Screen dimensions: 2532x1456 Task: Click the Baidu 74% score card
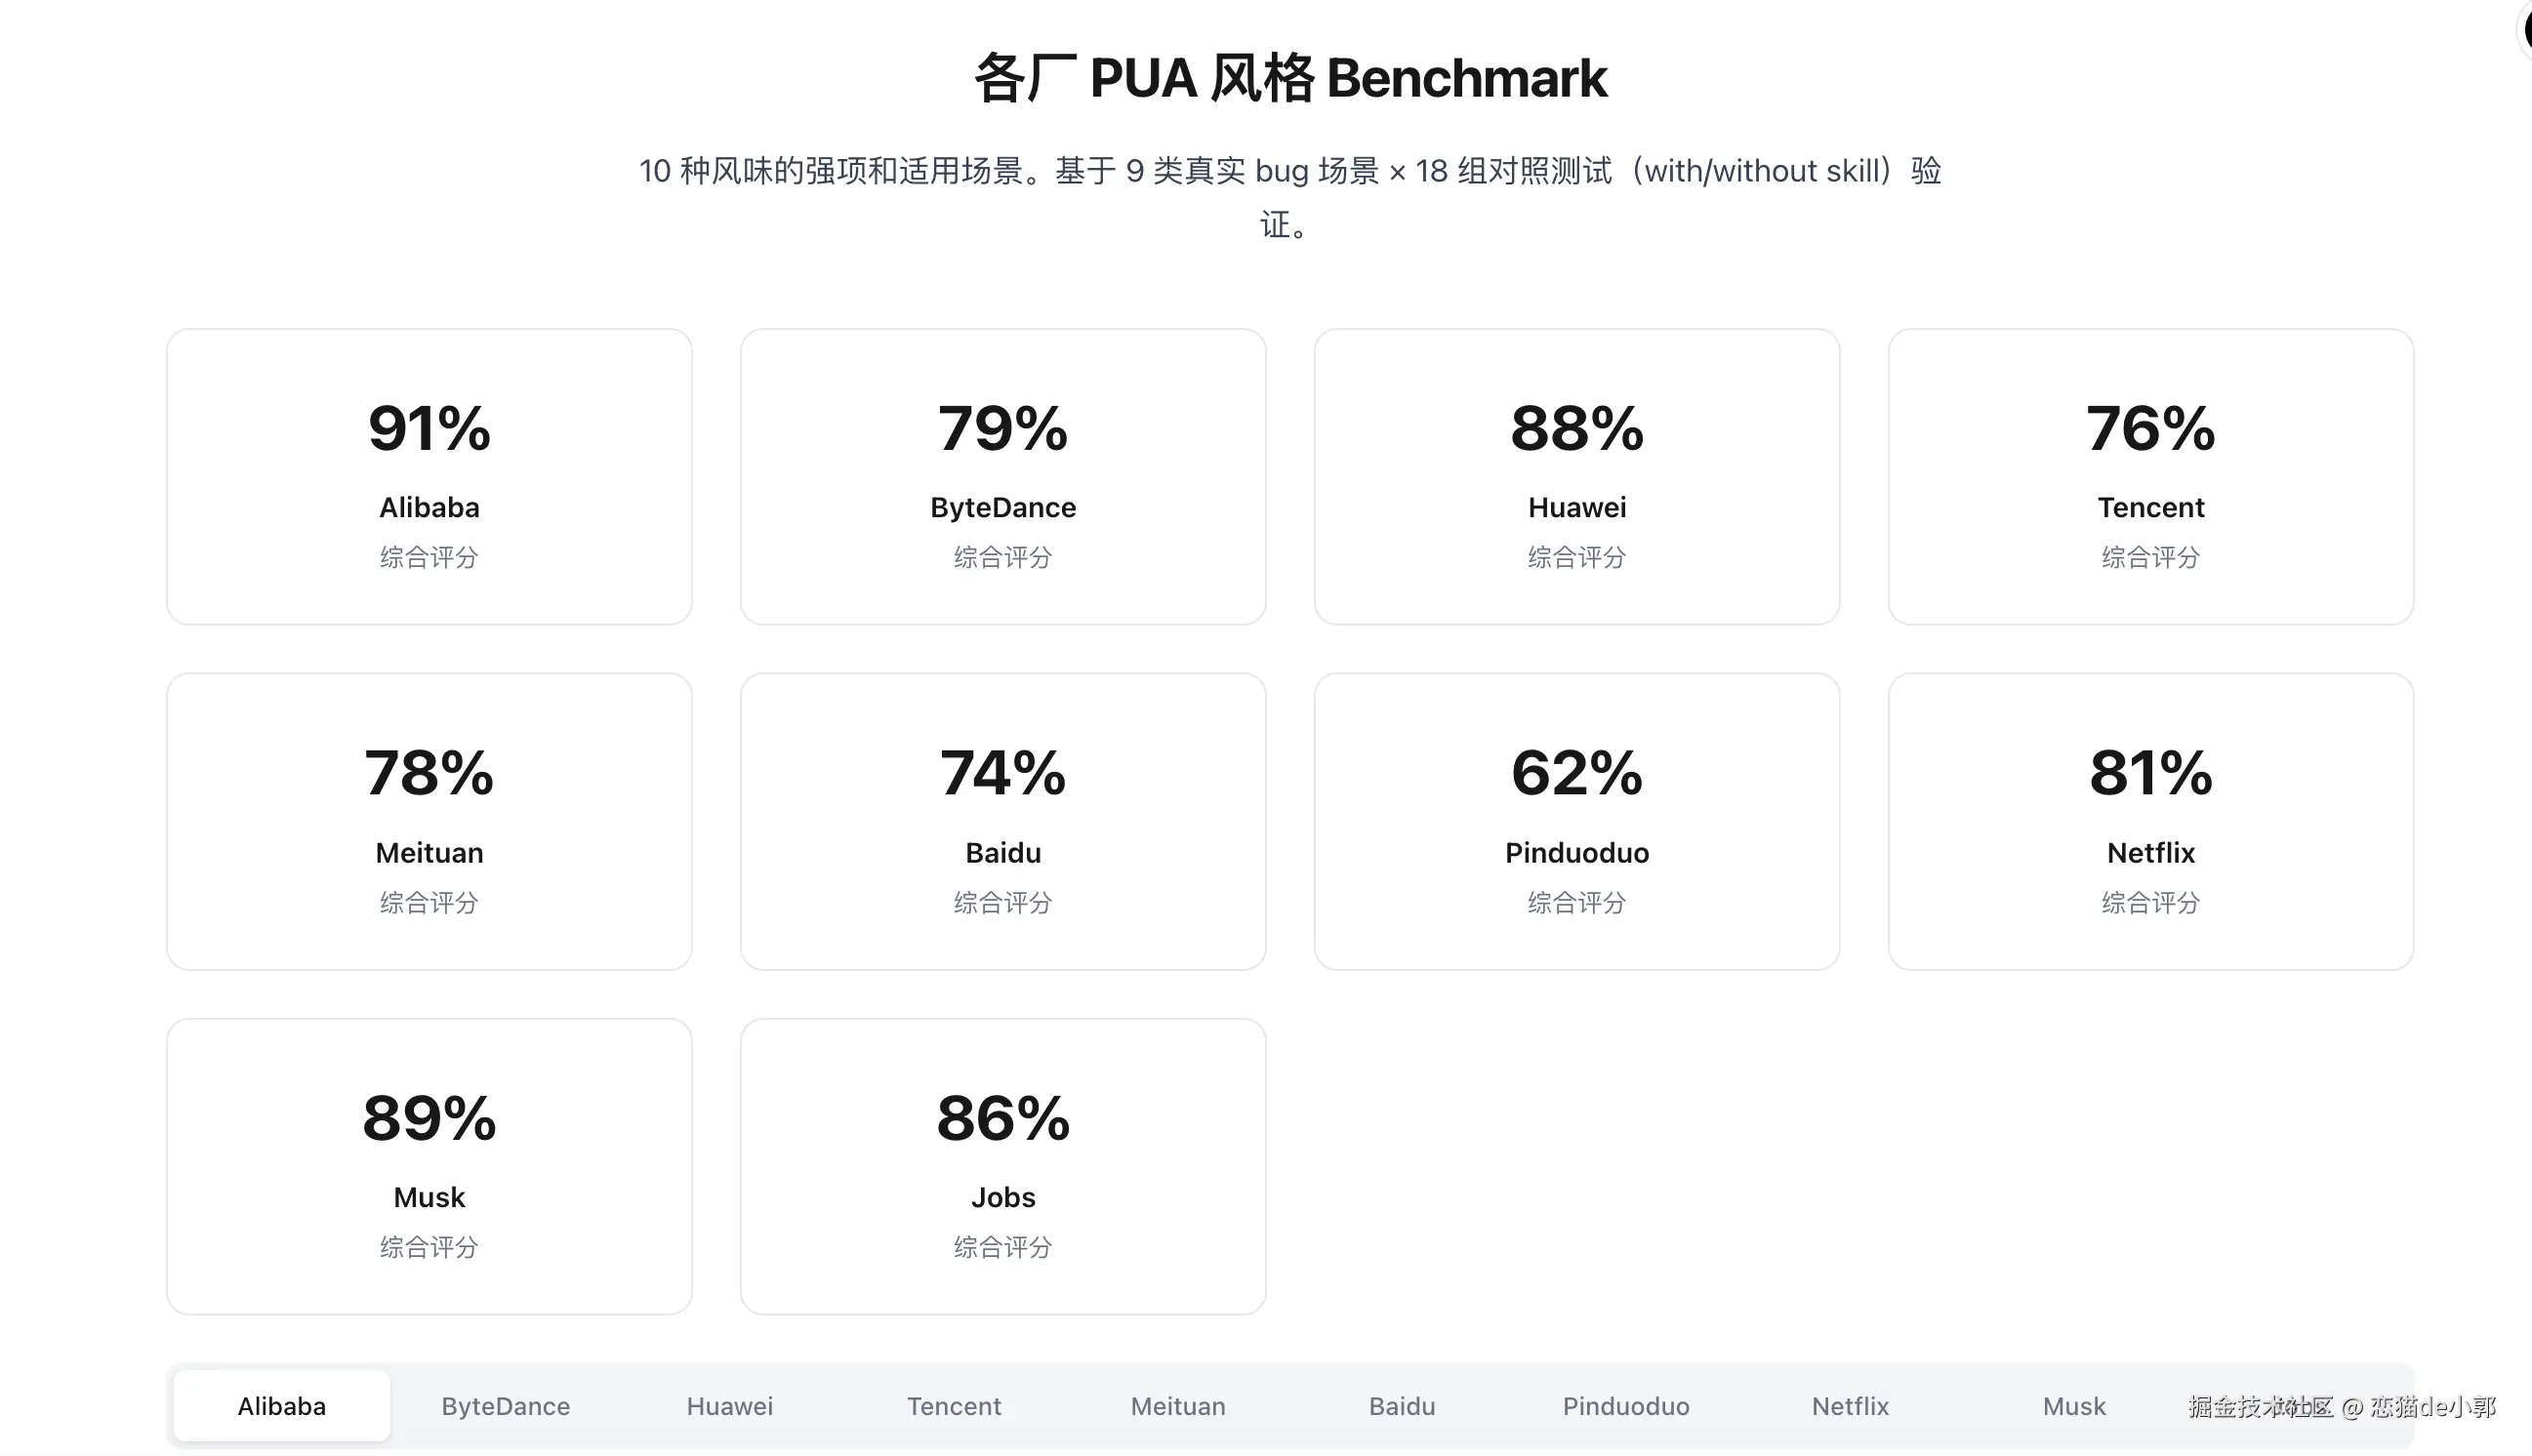(1003, 821)
